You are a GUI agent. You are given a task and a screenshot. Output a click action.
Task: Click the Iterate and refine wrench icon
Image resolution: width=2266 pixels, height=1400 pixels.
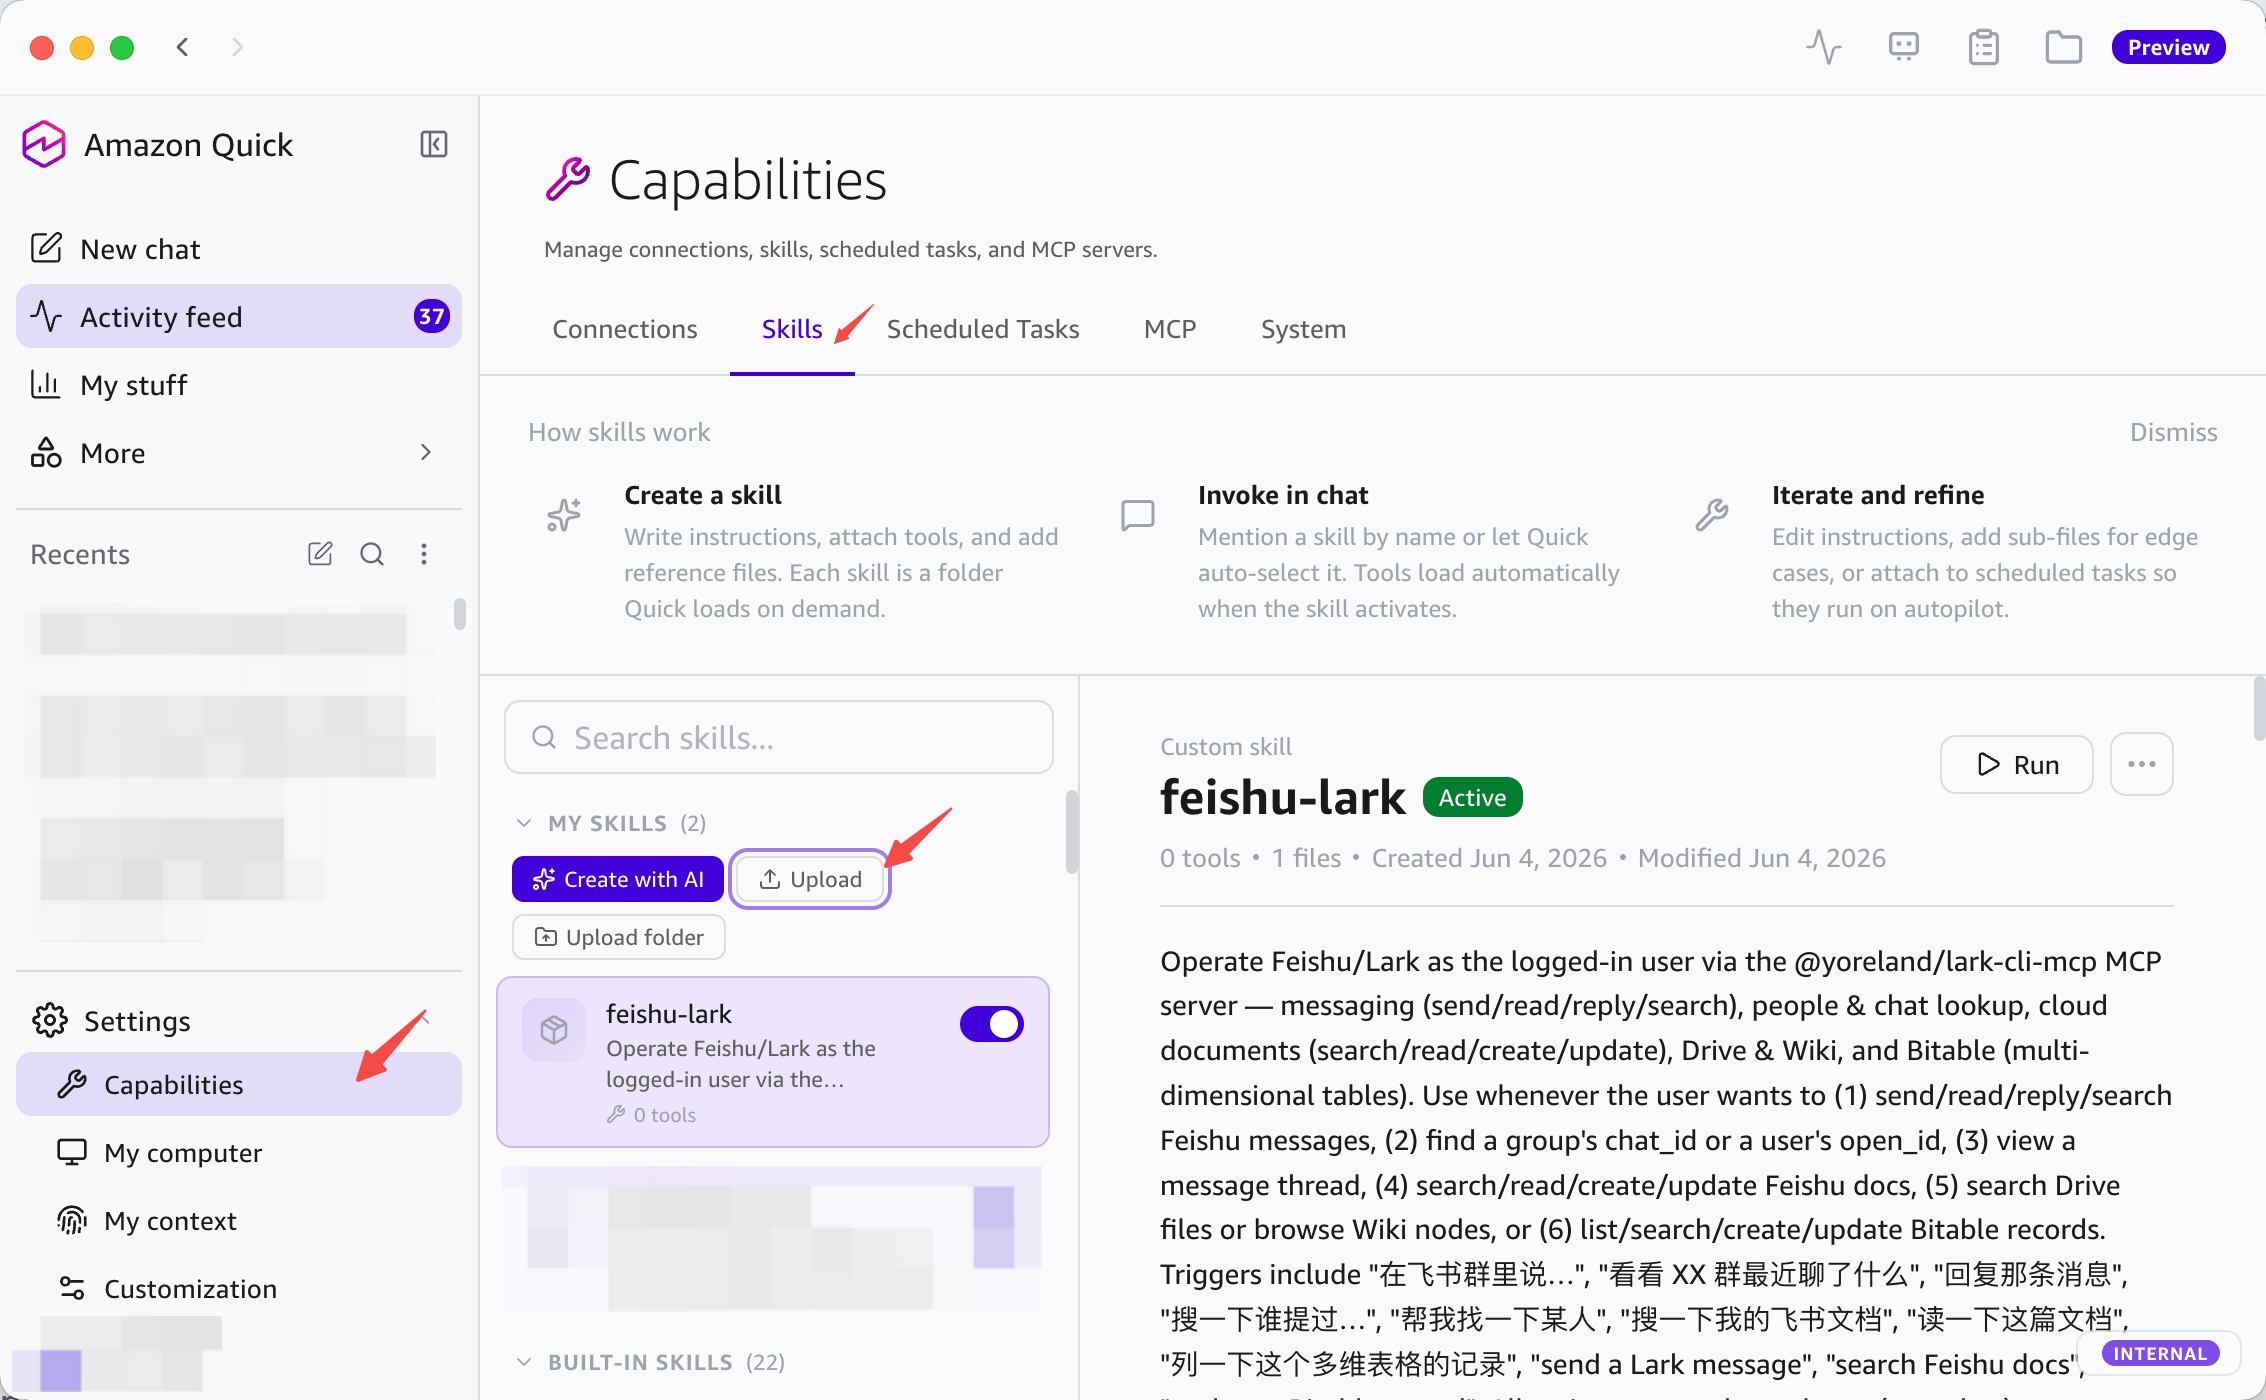click(1712, 515)
